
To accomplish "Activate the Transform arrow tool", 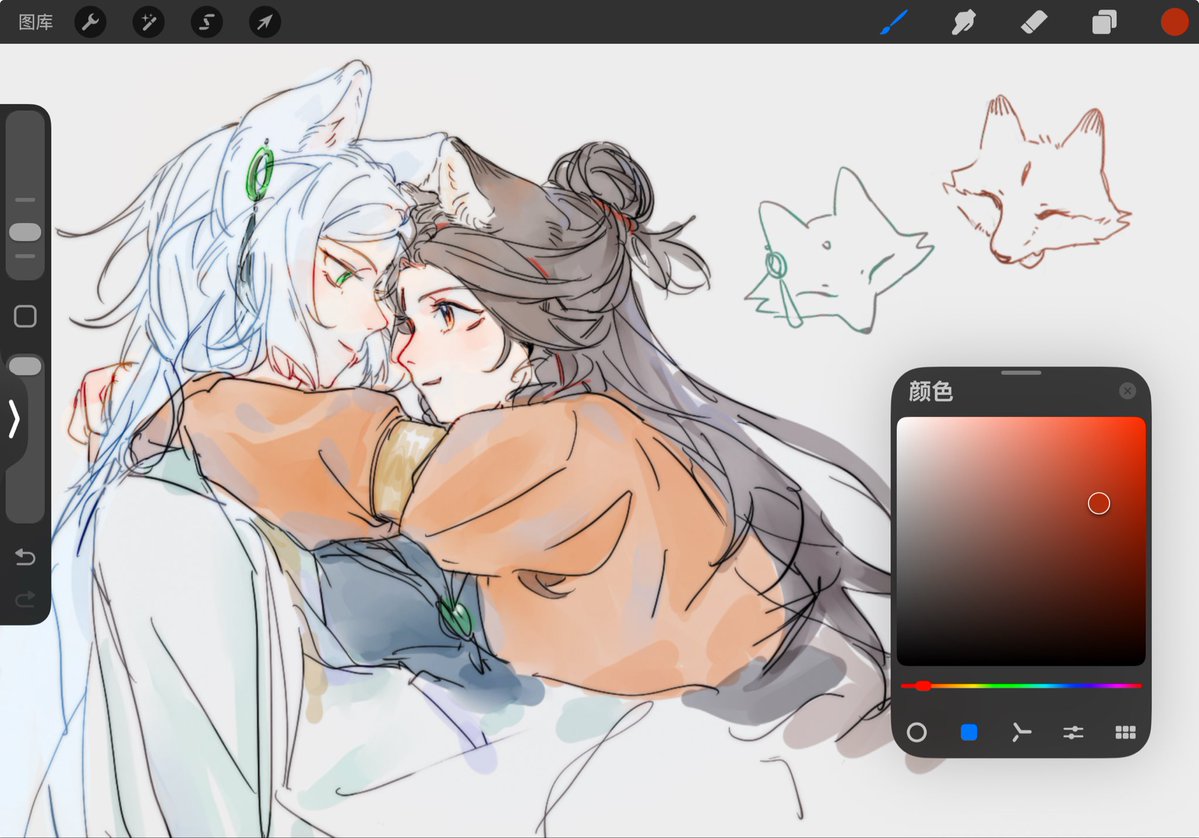I will pos(265,22).
